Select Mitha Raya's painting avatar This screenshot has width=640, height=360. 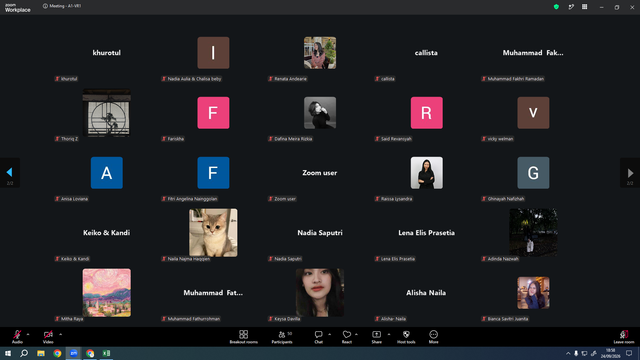coord(107,293)
